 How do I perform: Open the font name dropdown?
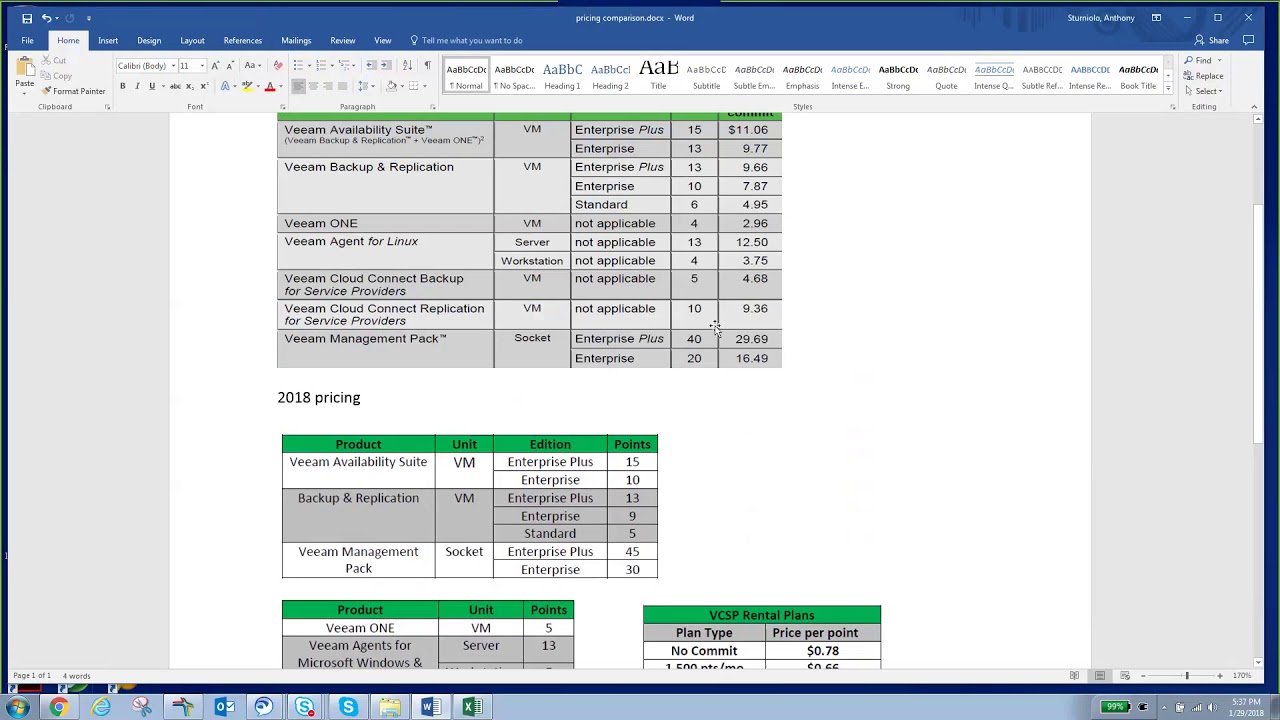point(172,66)
